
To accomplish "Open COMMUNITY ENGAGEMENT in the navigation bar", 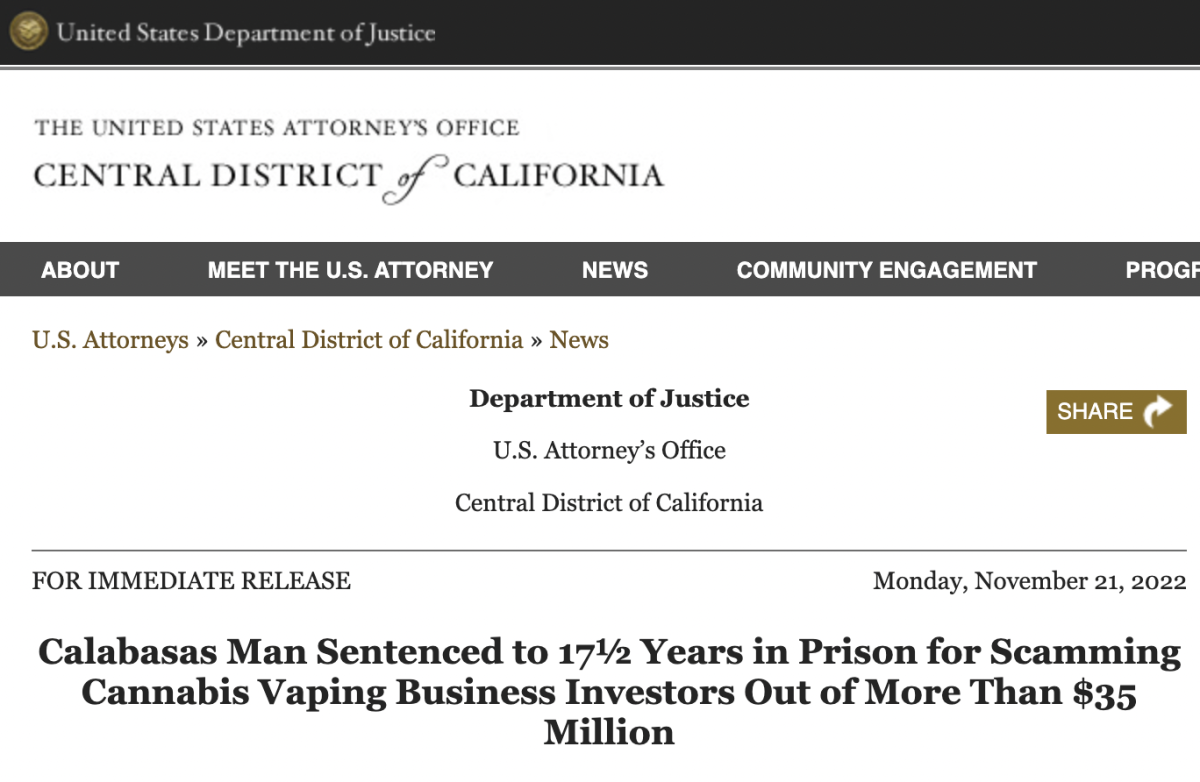I will tap(886, 270).
